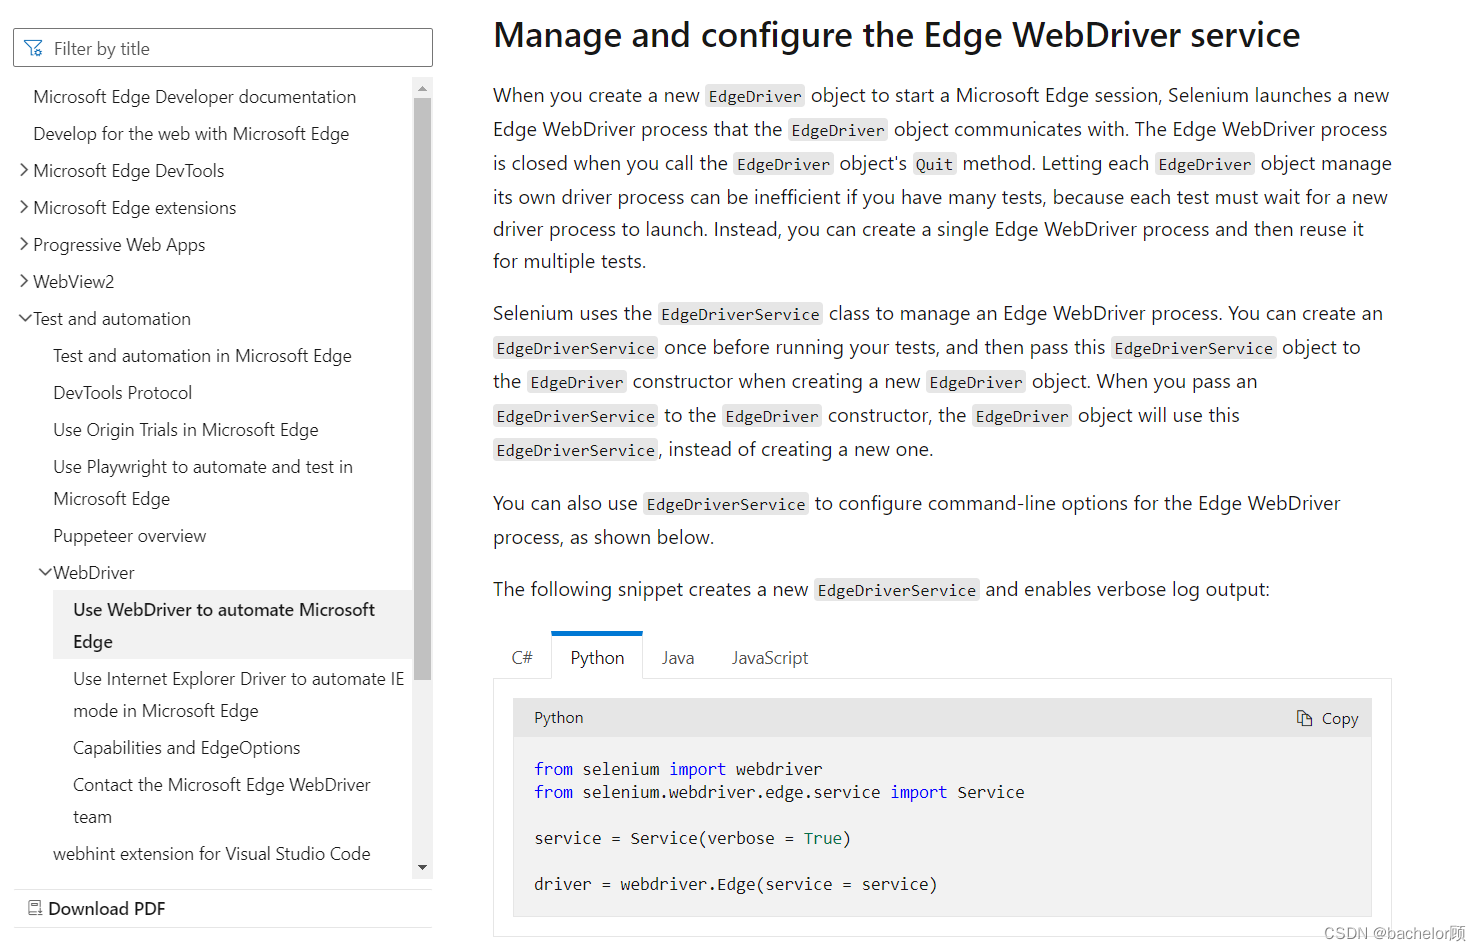Click code line 'driver = webdriver.Edge(service = service)'
The height and width of the screenshot is (951, 1481).
[735, 884]
